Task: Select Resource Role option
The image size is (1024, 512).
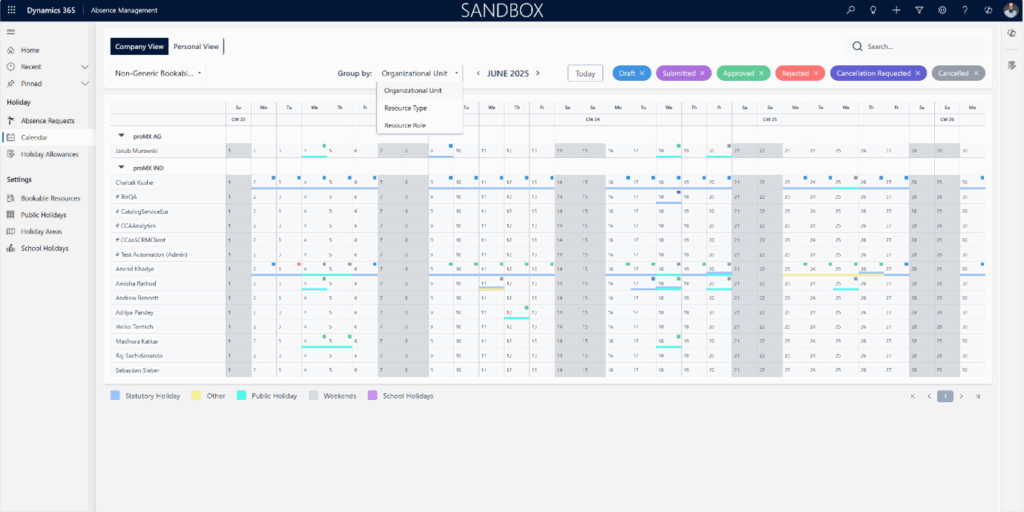Action: (420, 125)
